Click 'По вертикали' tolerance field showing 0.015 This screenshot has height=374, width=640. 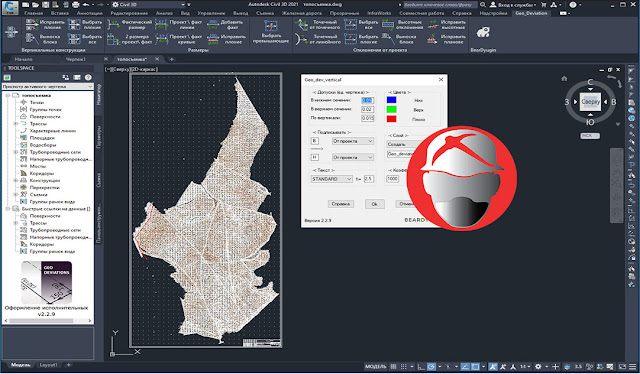(x=367, y=118)
